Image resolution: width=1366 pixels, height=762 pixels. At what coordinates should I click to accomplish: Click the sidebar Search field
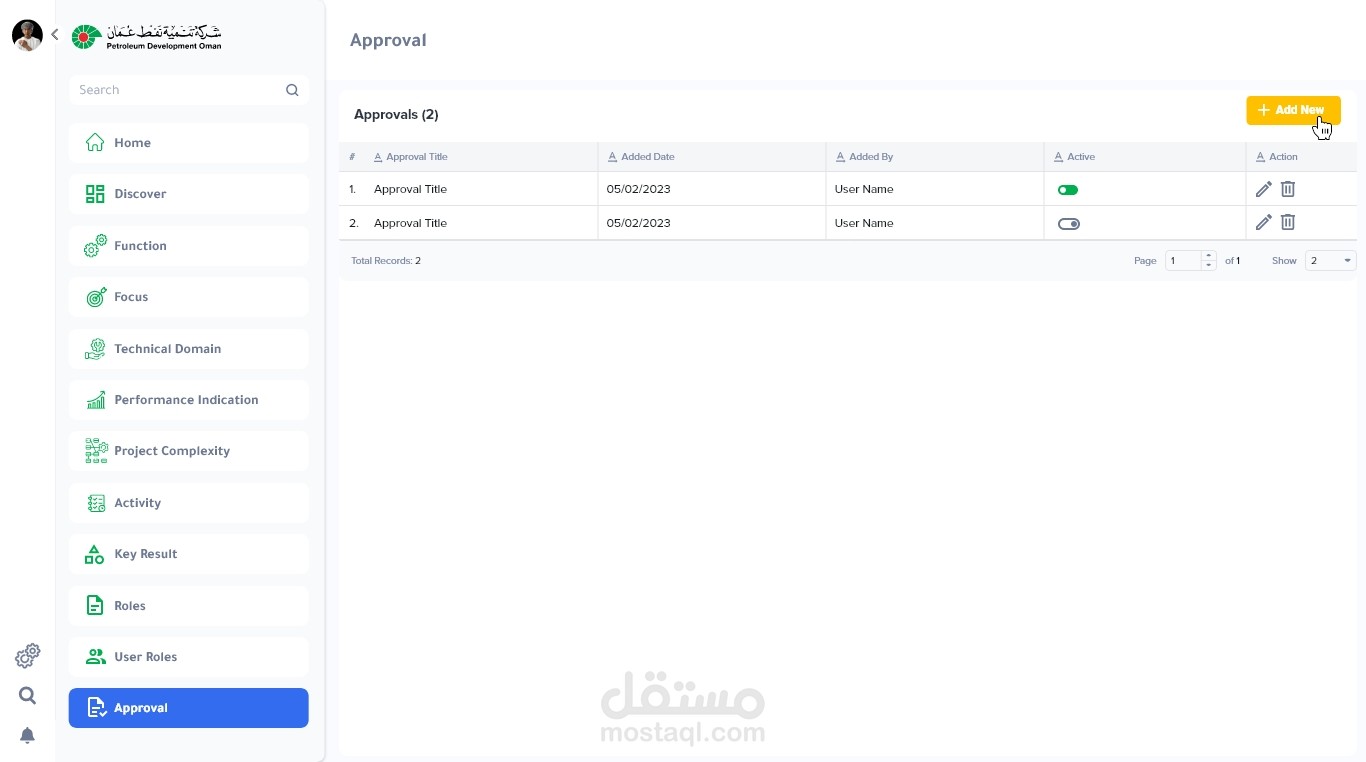[189, 90]
